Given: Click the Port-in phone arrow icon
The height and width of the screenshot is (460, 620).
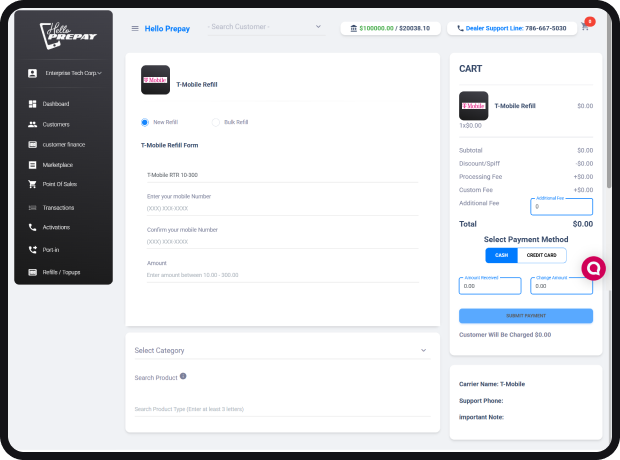Looking at the screenshot, I should coord(32,250).
